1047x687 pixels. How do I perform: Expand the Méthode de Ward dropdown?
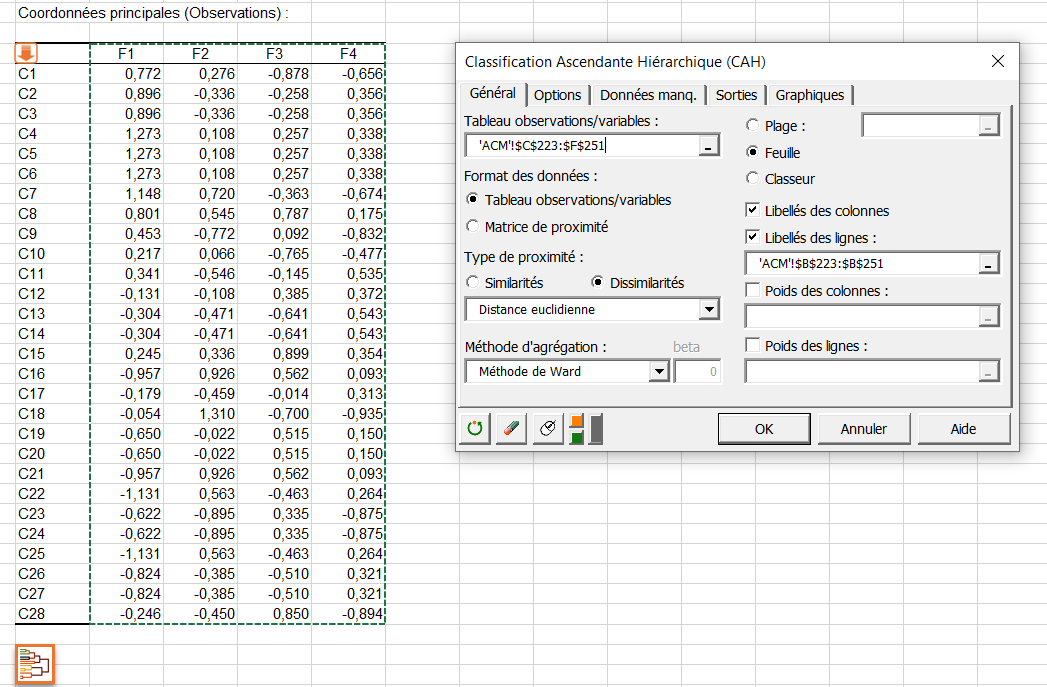coord(658,372)
